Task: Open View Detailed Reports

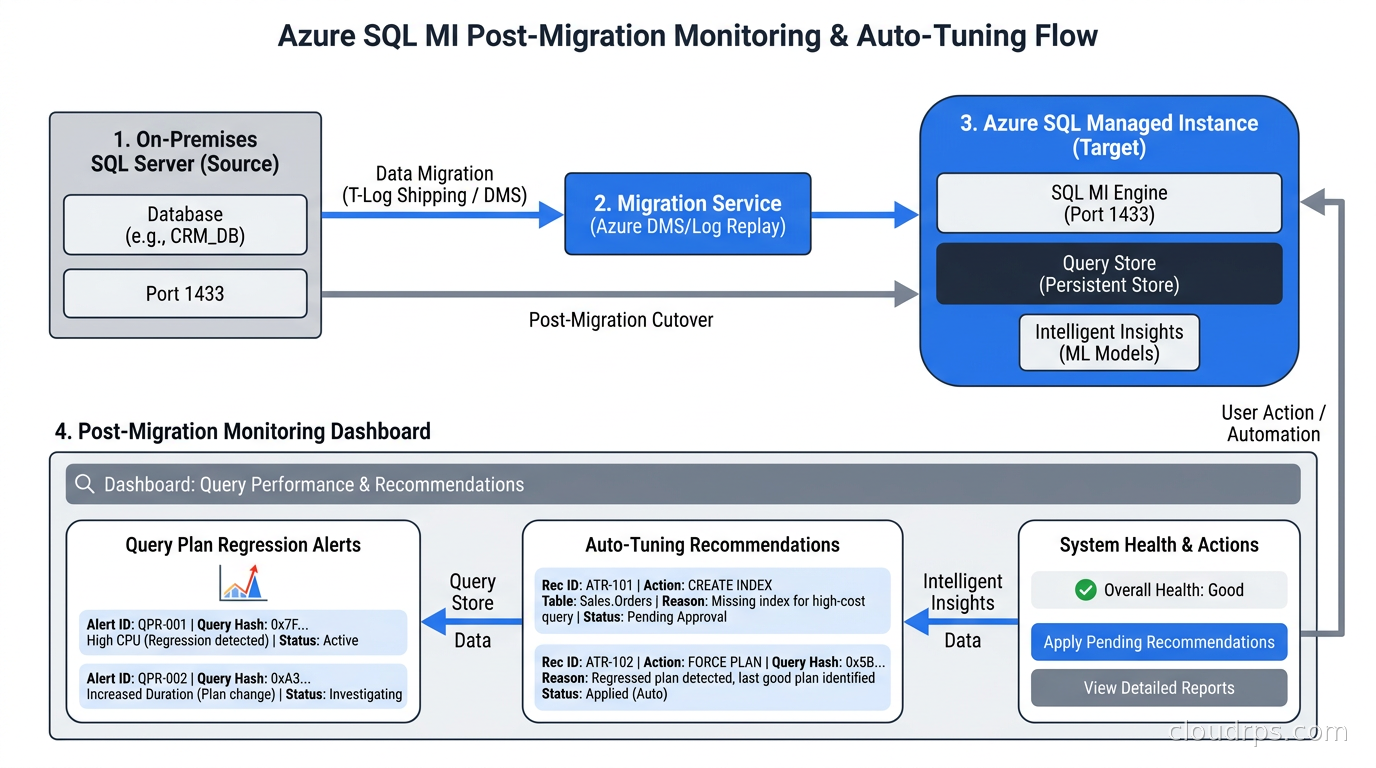Action: pos(1159,688)
